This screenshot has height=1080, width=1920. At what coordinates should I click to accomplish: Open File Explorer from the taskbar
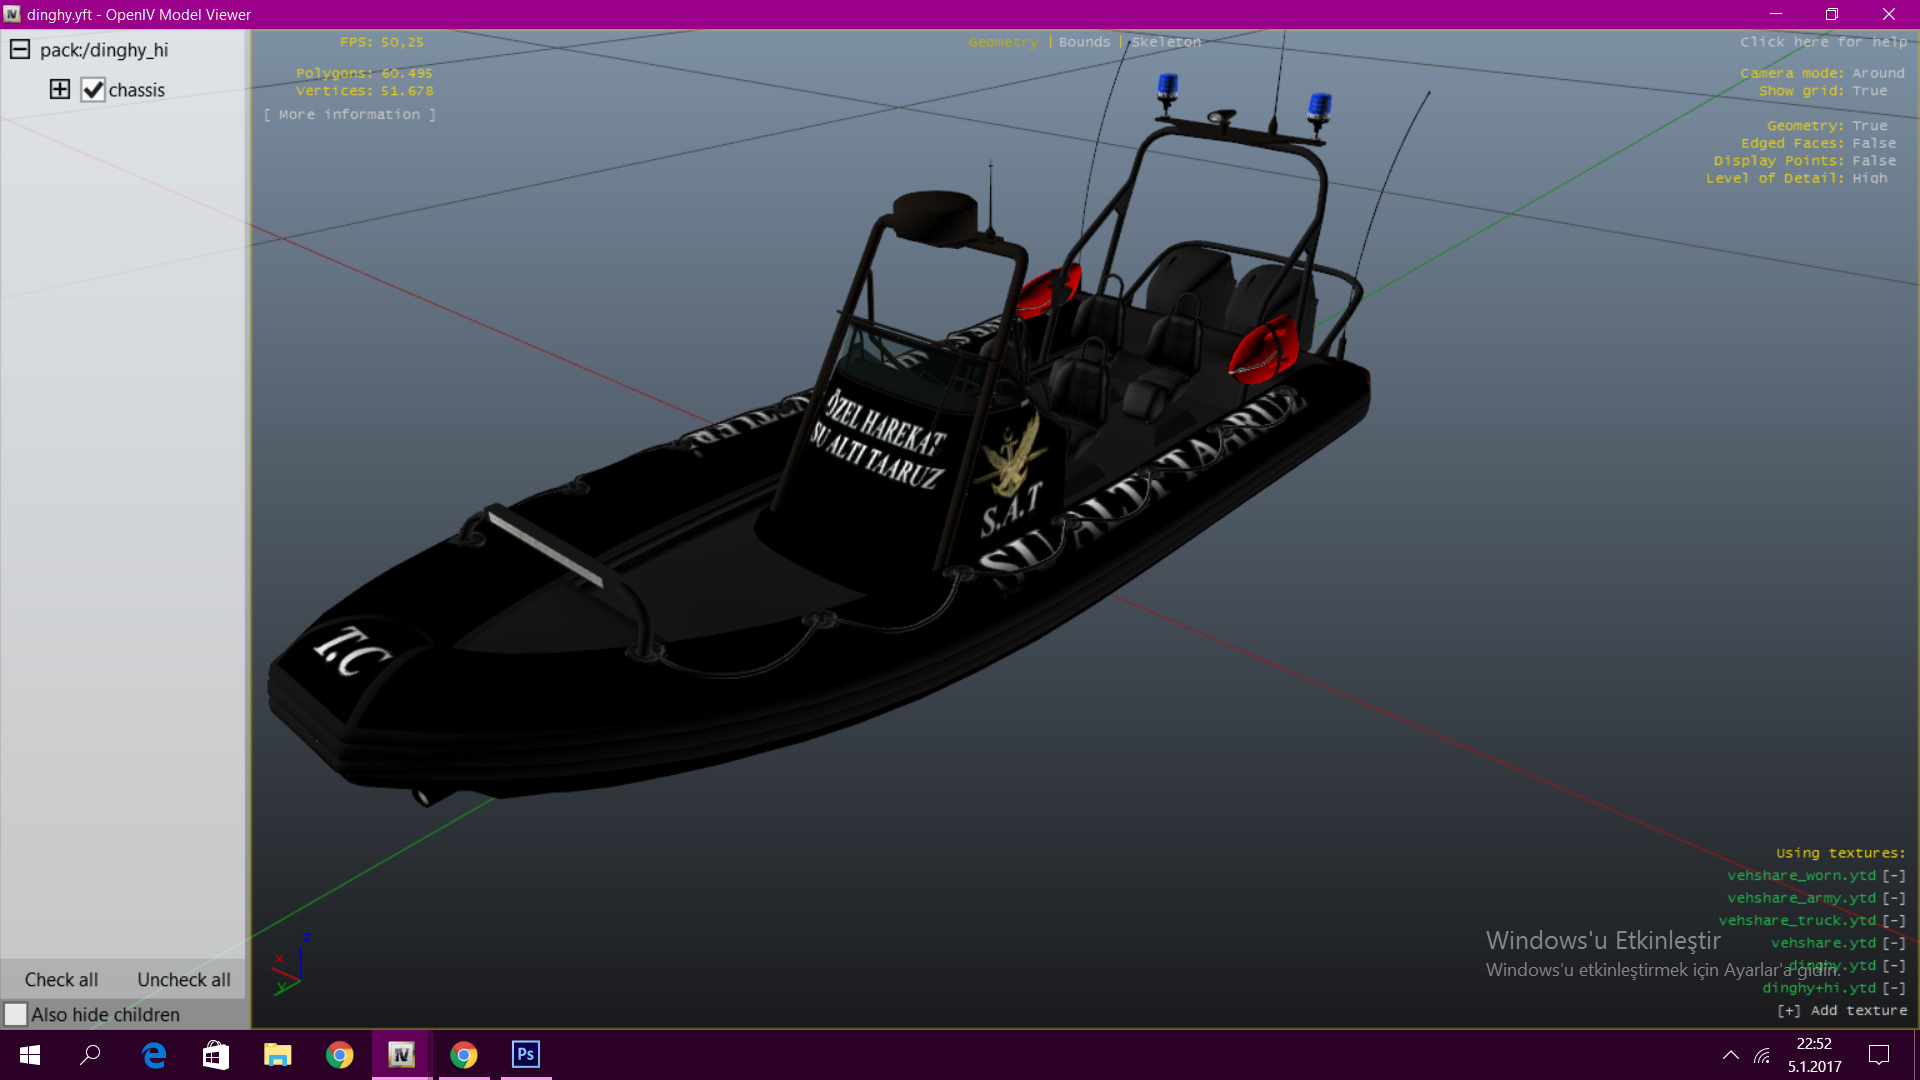(x=277, y=1055)
